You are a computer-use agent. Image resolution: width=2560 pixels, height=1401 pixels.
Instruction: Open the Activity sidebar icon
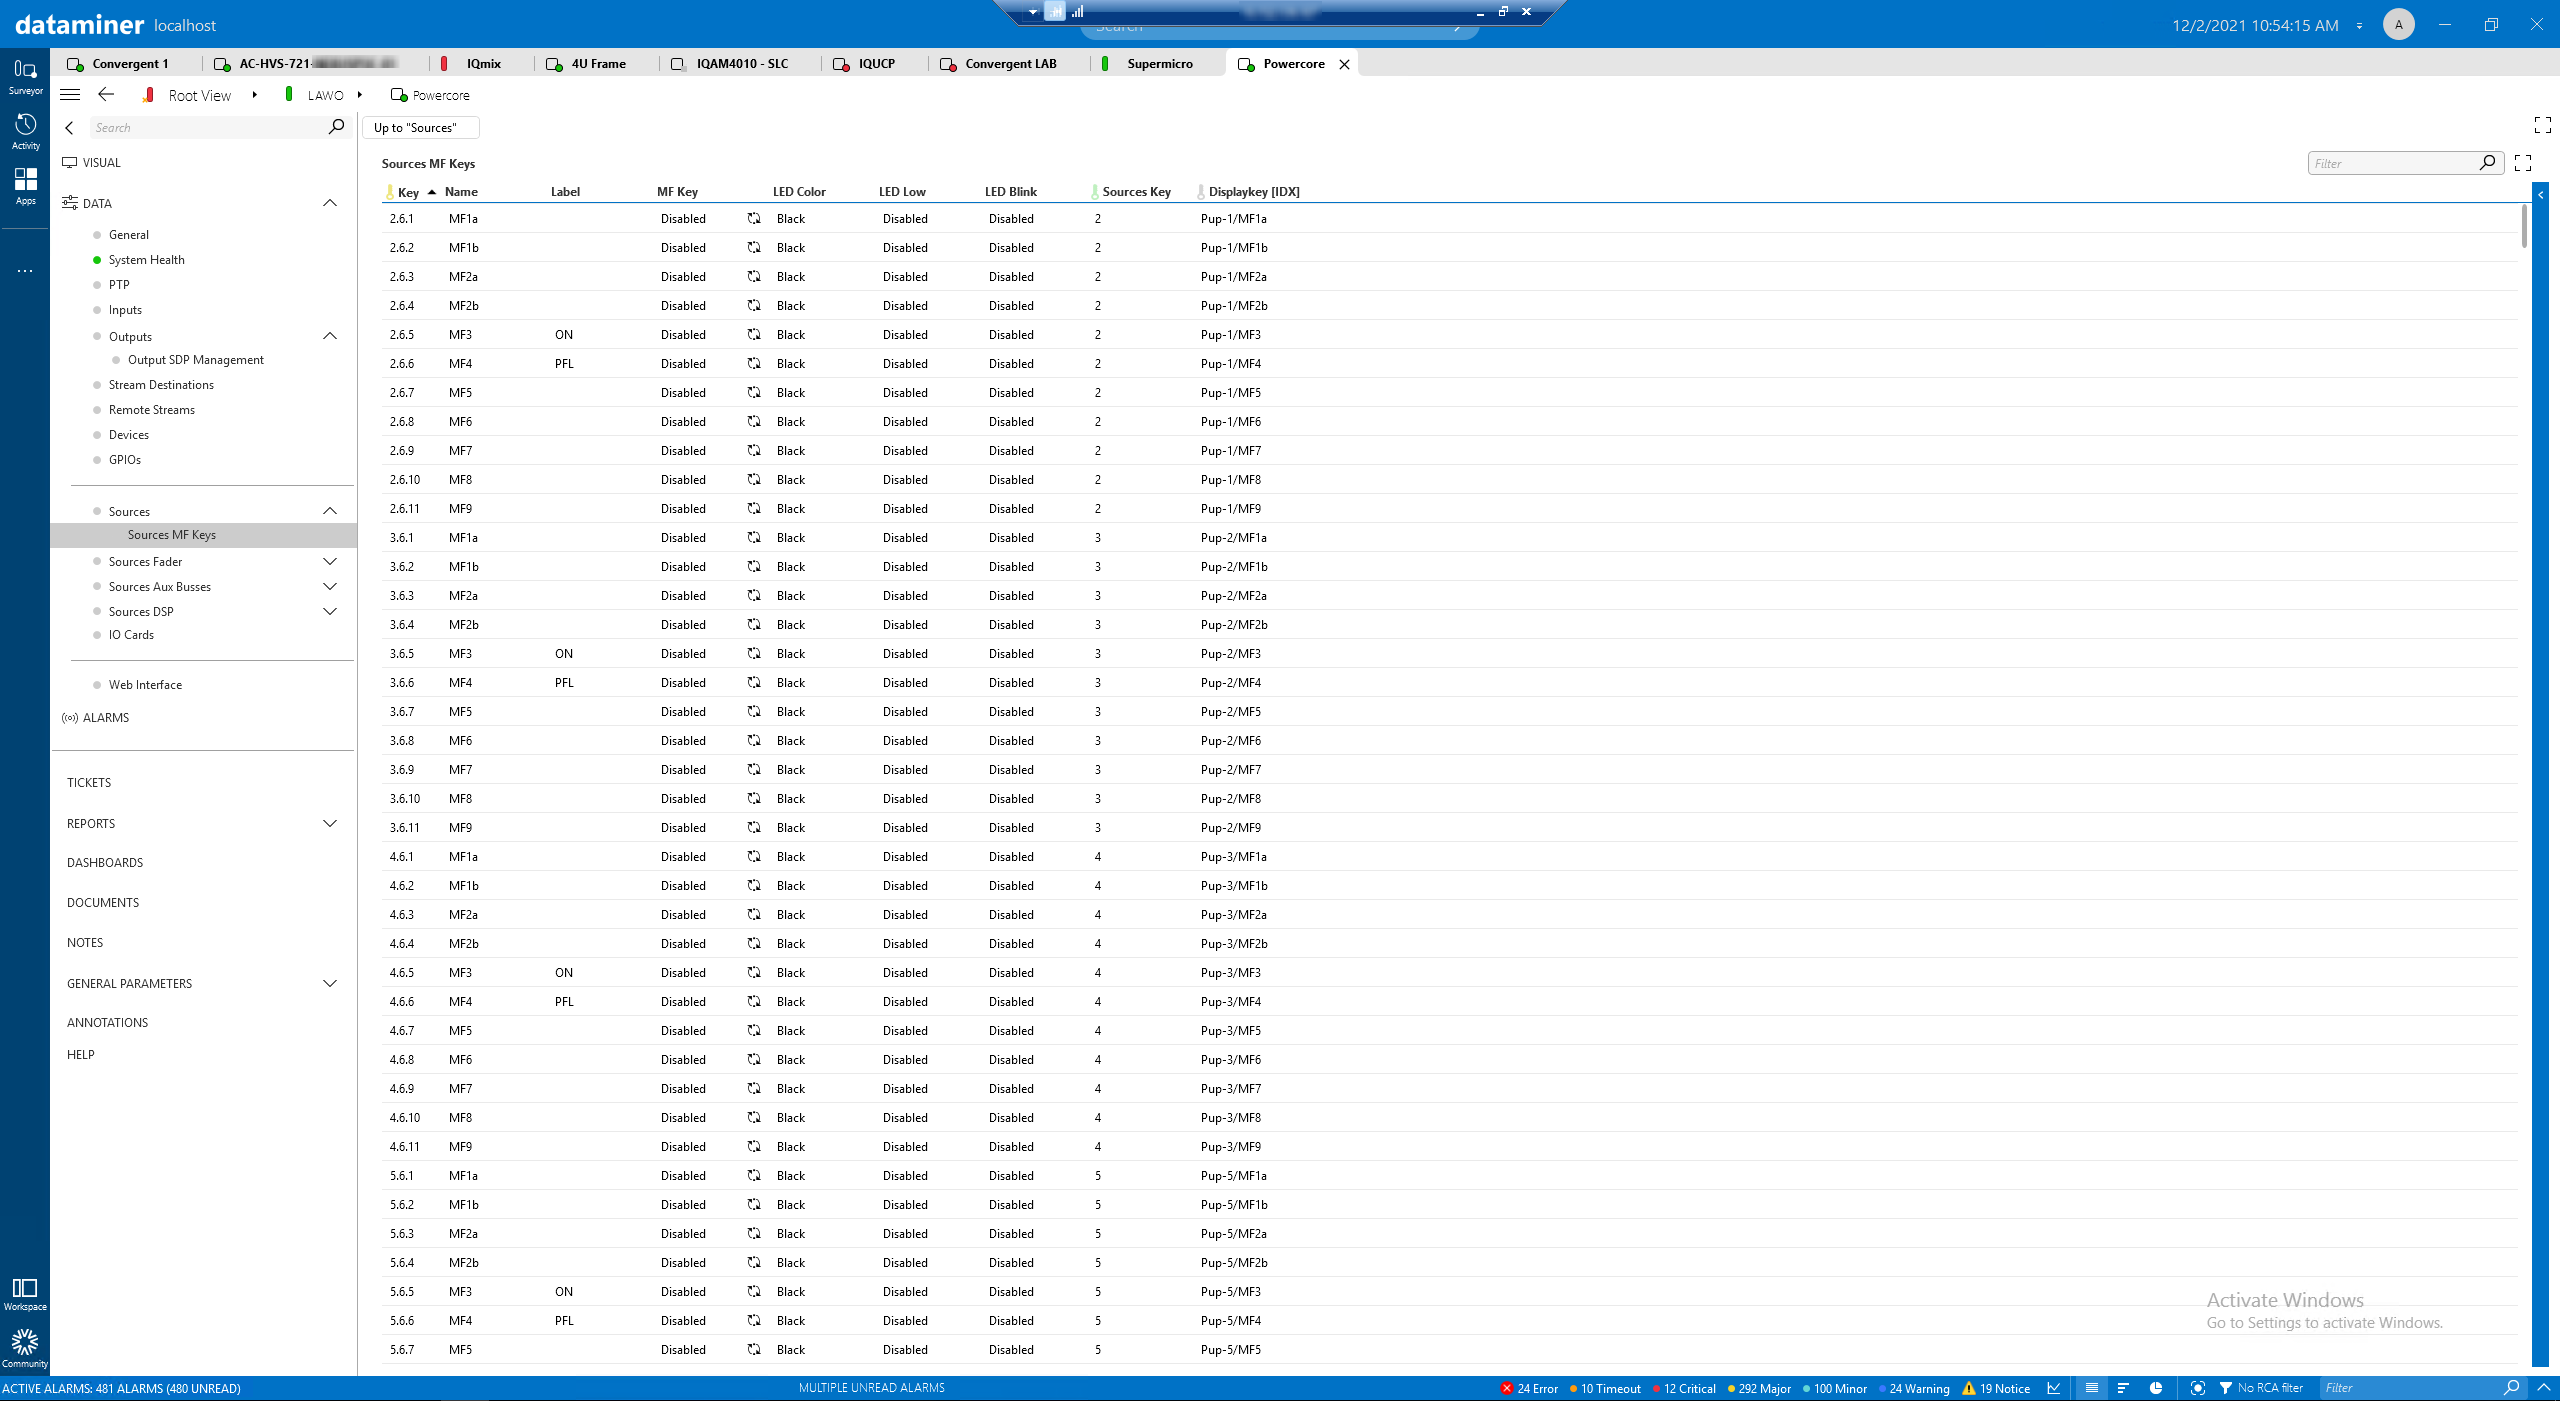pos(25,131)
